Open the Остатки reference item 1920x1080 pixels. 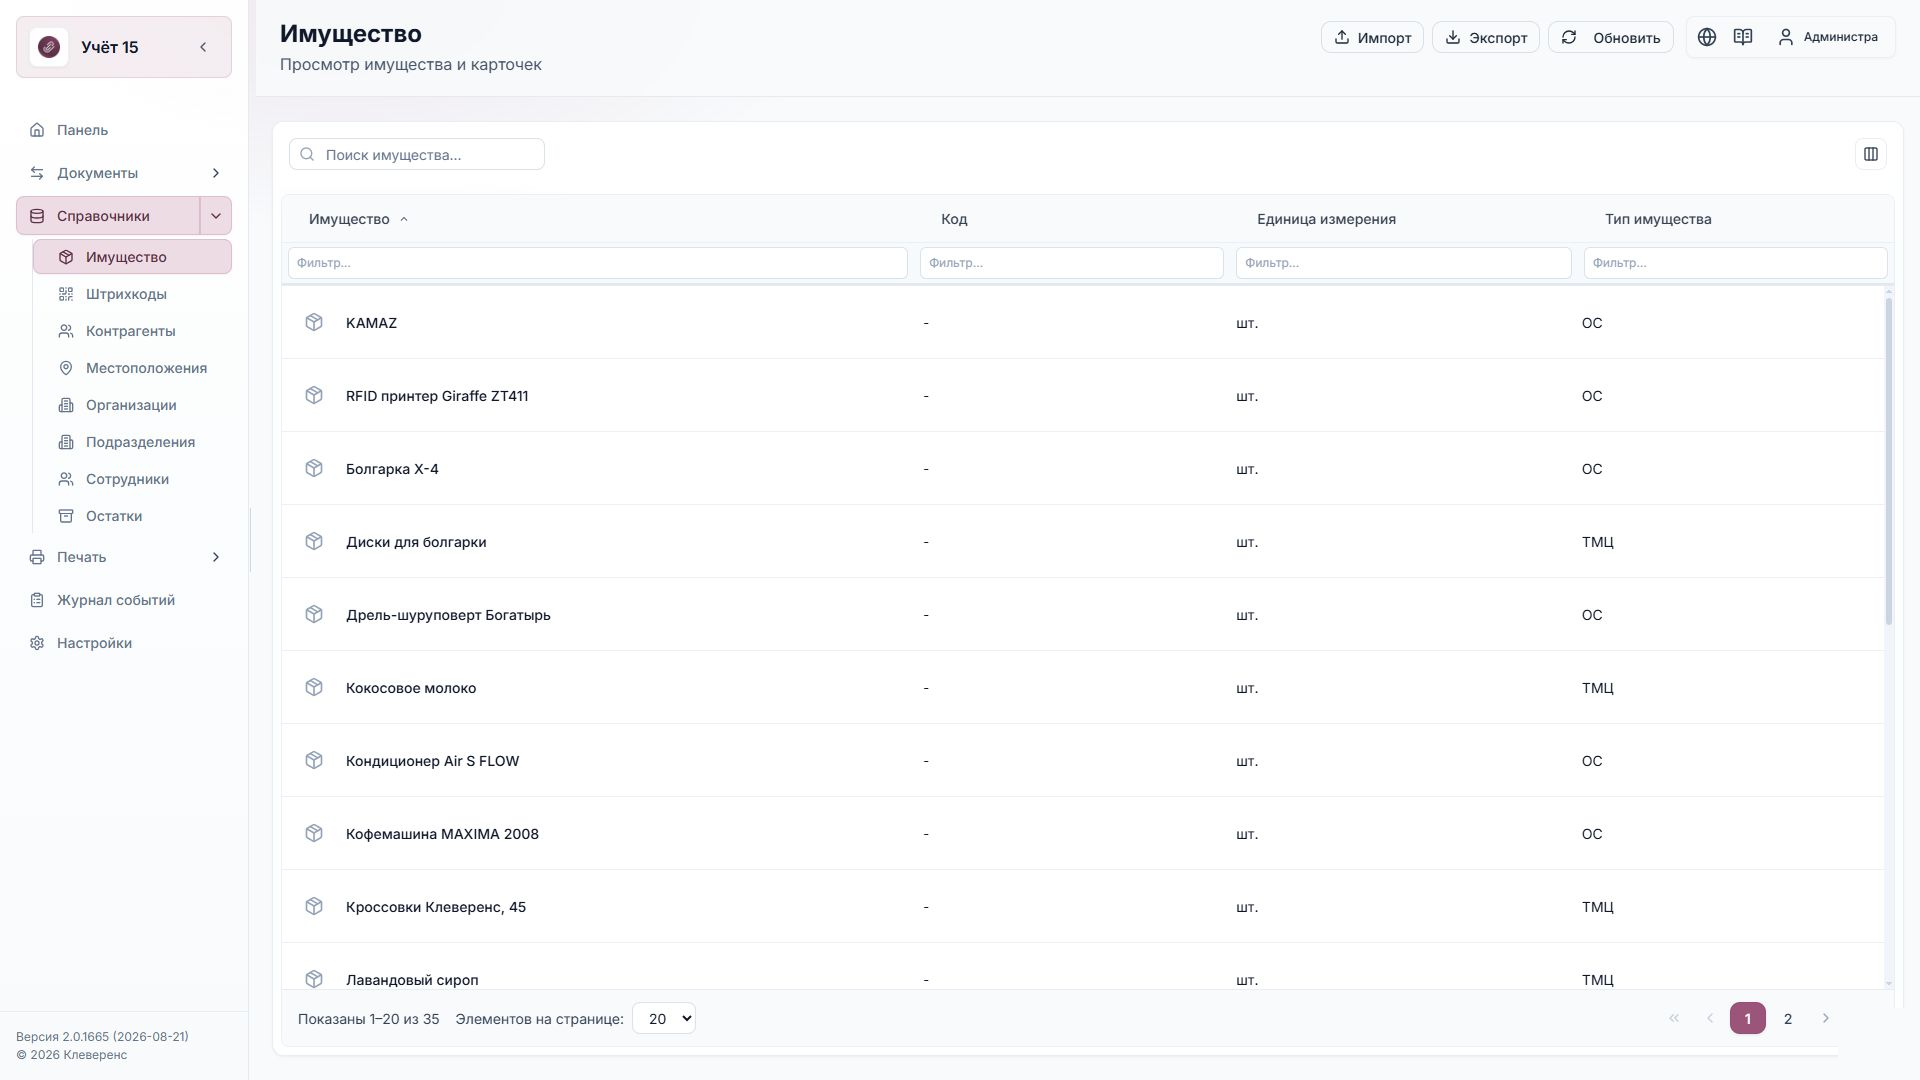point(132,516)
